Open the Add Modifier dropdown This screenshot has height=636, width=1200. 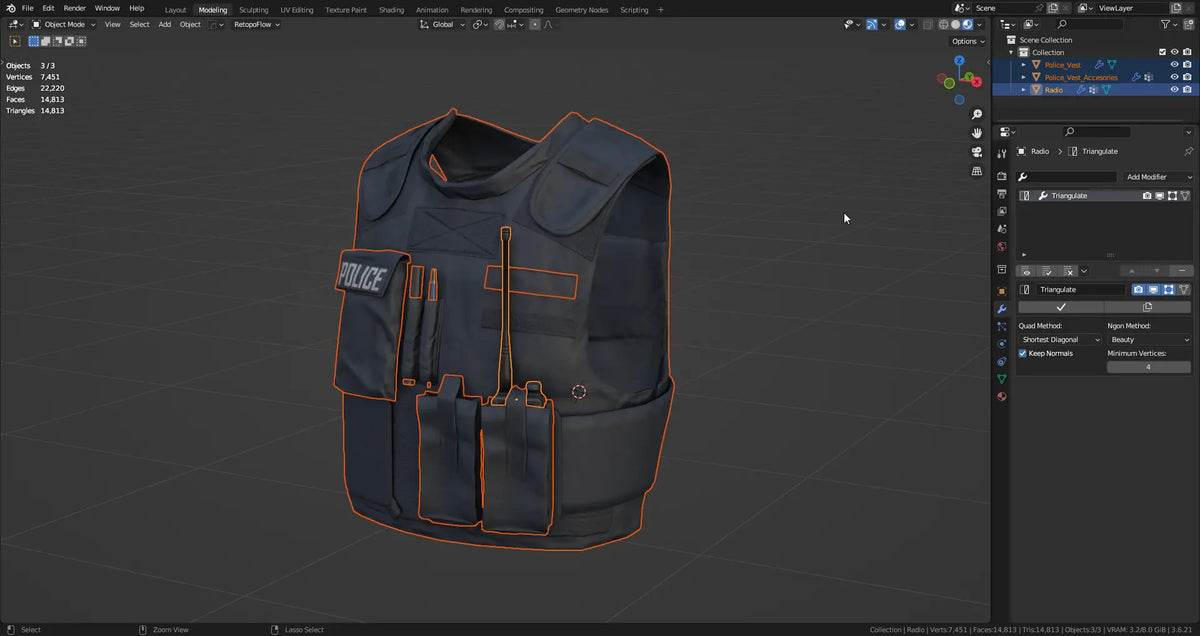[1157, 177]
